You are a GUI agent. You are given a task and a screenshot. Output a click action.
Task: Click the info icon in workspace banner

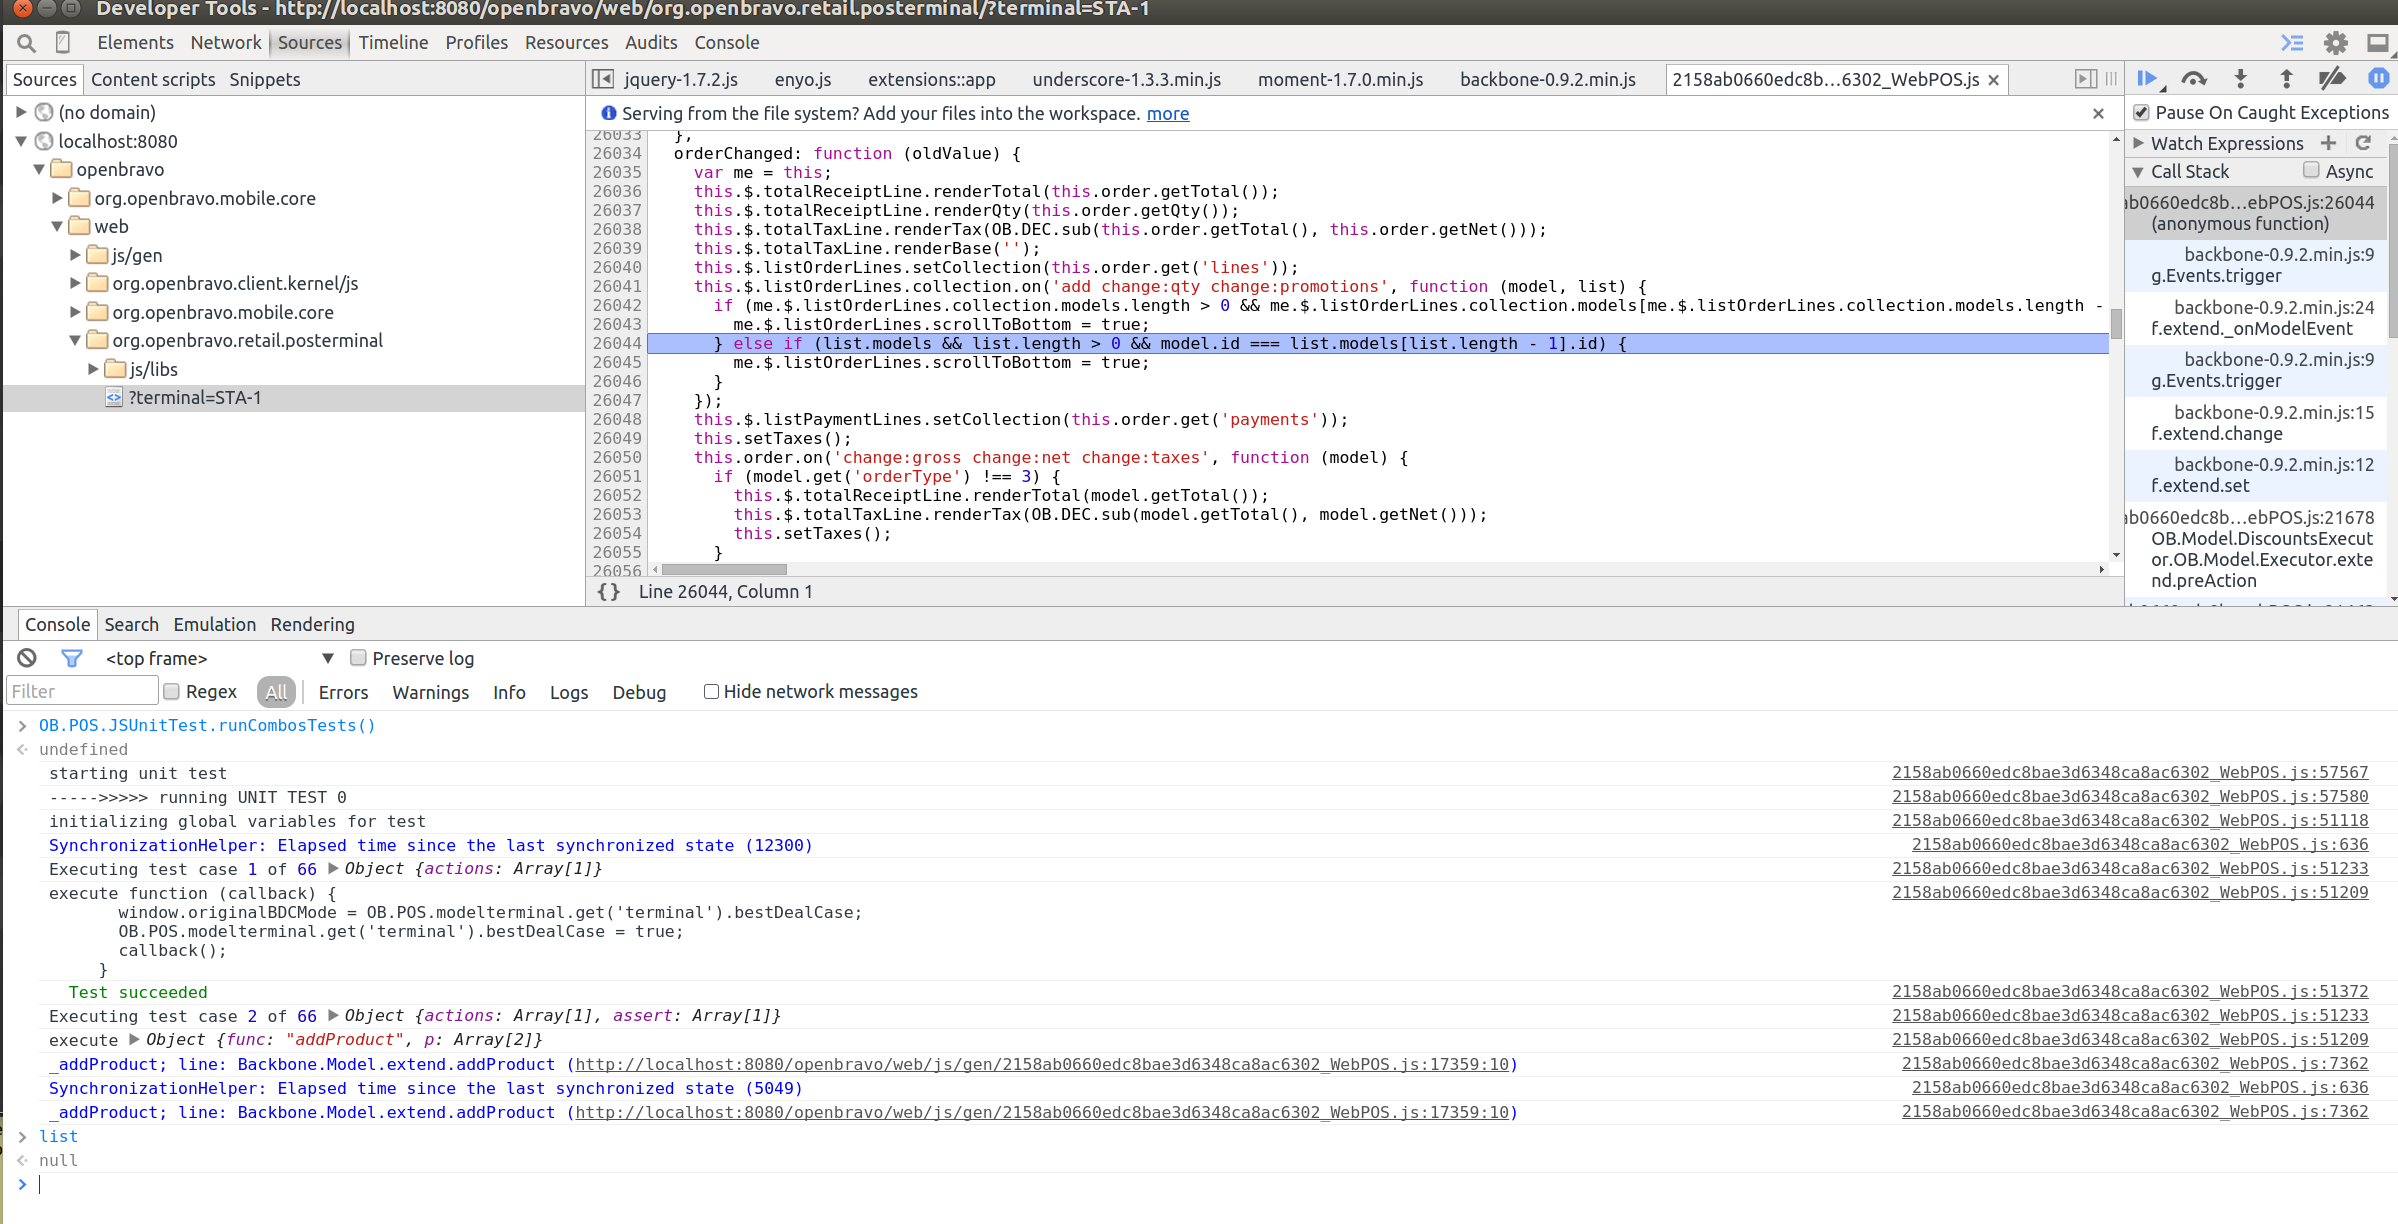(608, 113)
